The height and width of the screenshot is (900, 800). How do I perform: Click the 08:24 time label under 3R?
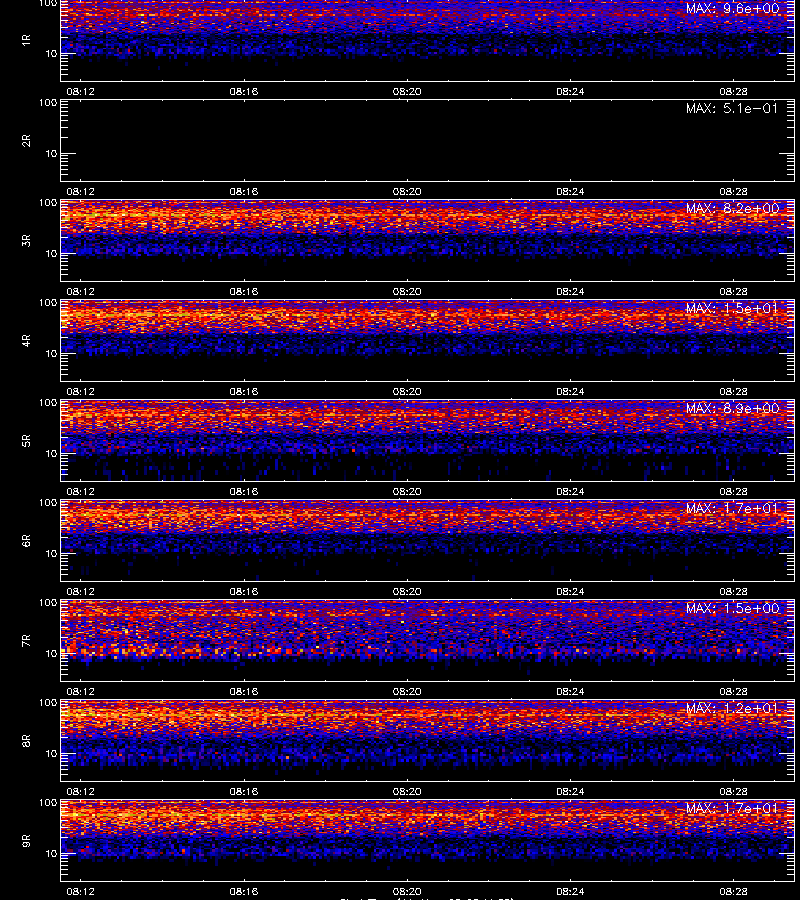point(570,292)
